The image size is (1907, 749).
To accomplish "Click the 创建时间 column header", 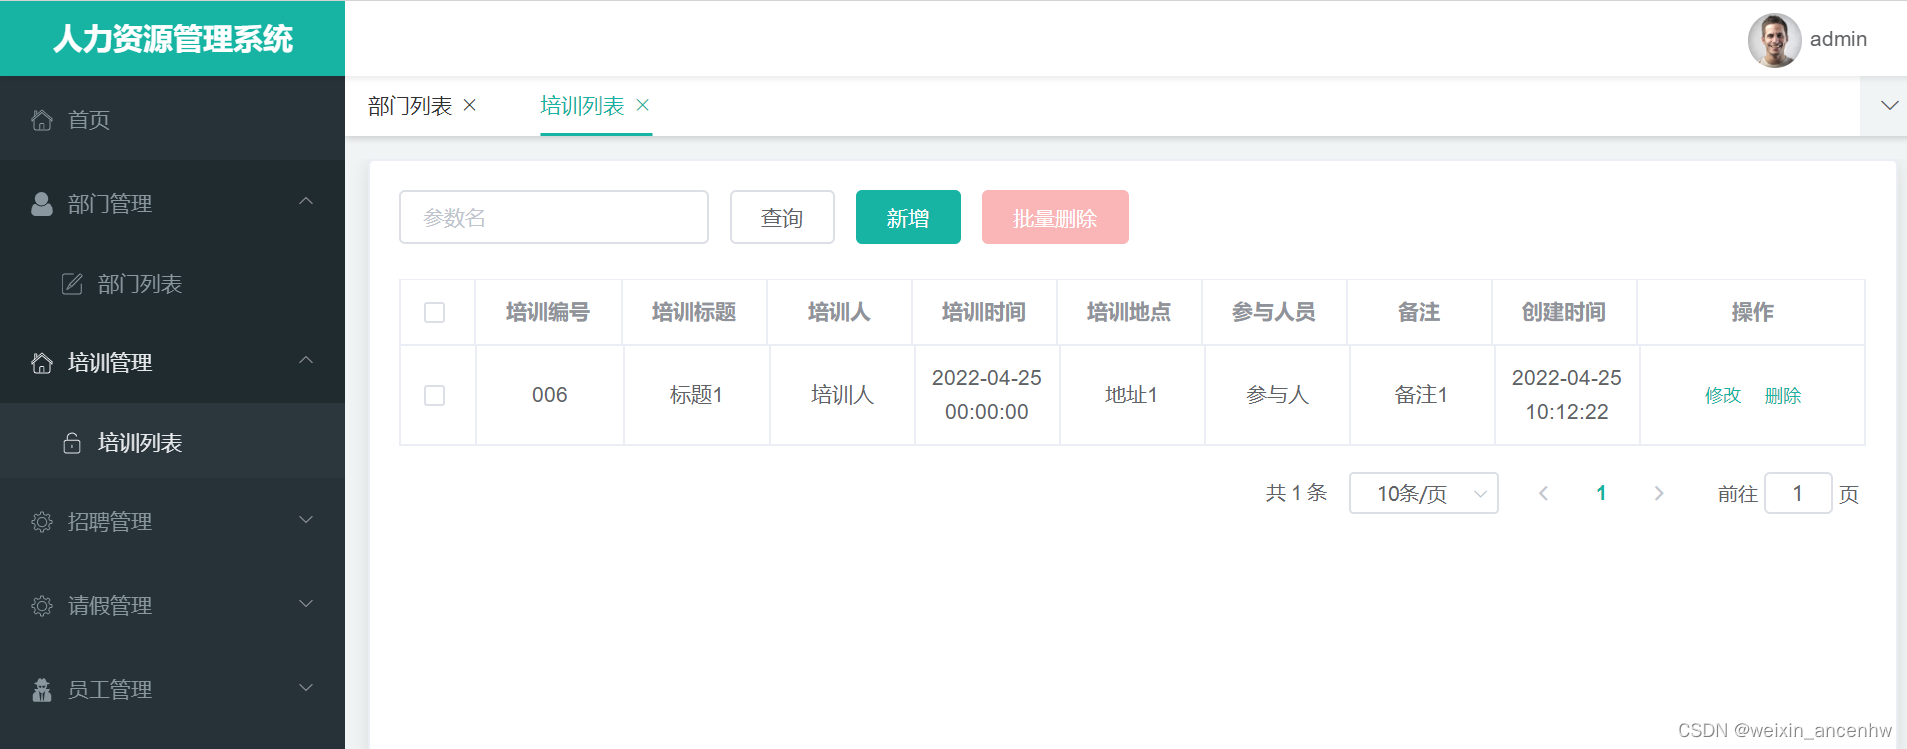I will [x=1564, y=312].
